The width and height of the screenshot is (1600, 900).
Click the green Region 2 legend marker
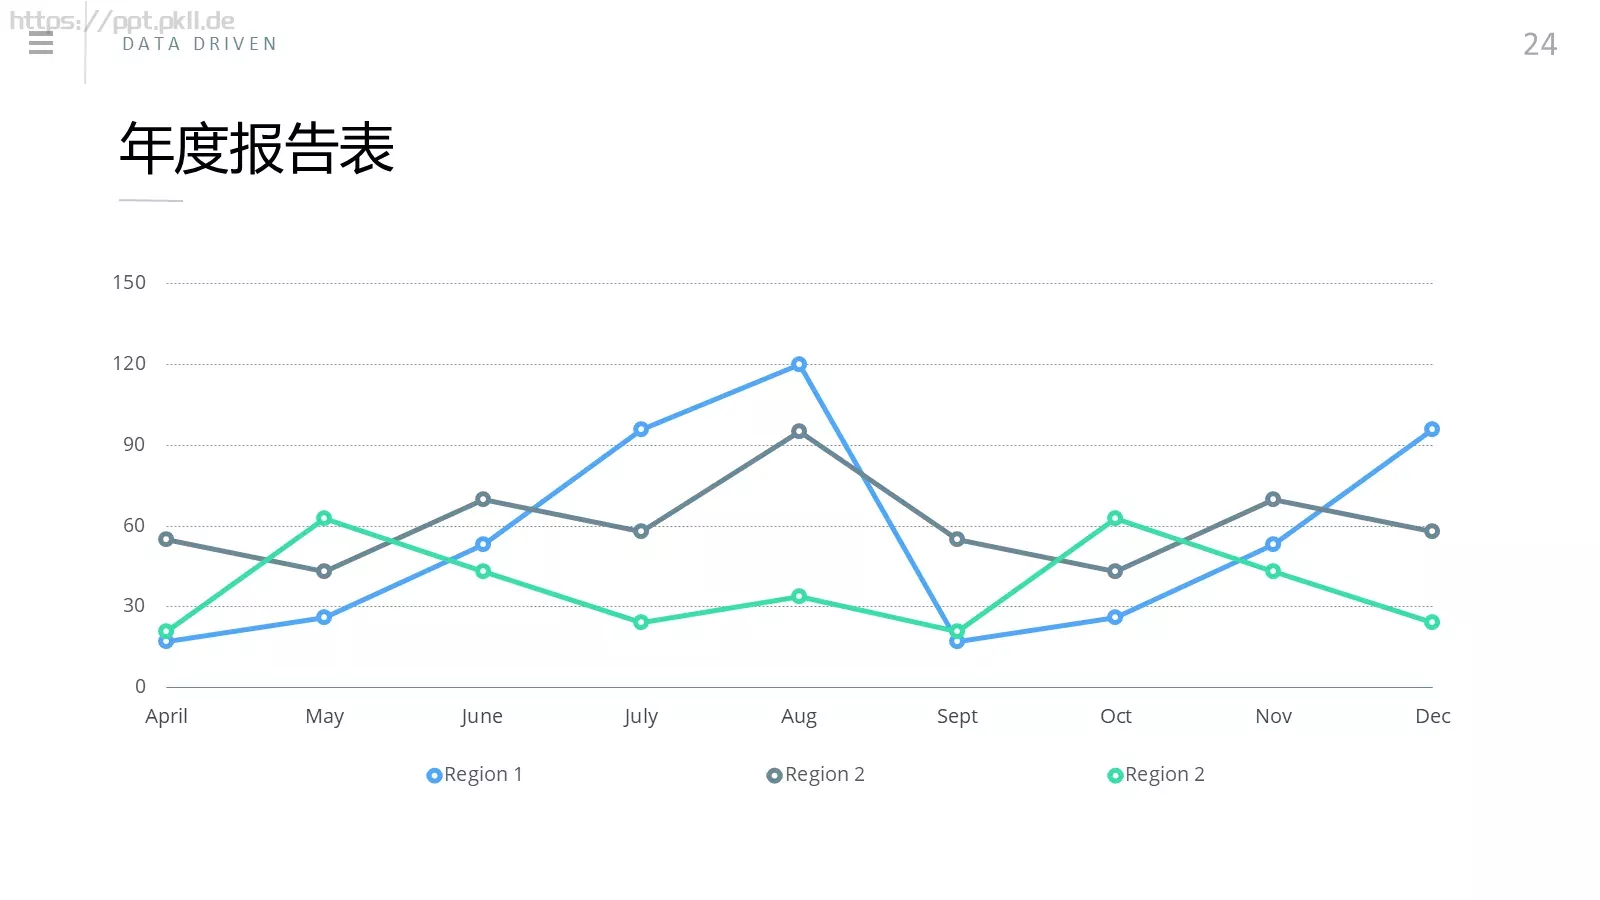(1115, 775)
